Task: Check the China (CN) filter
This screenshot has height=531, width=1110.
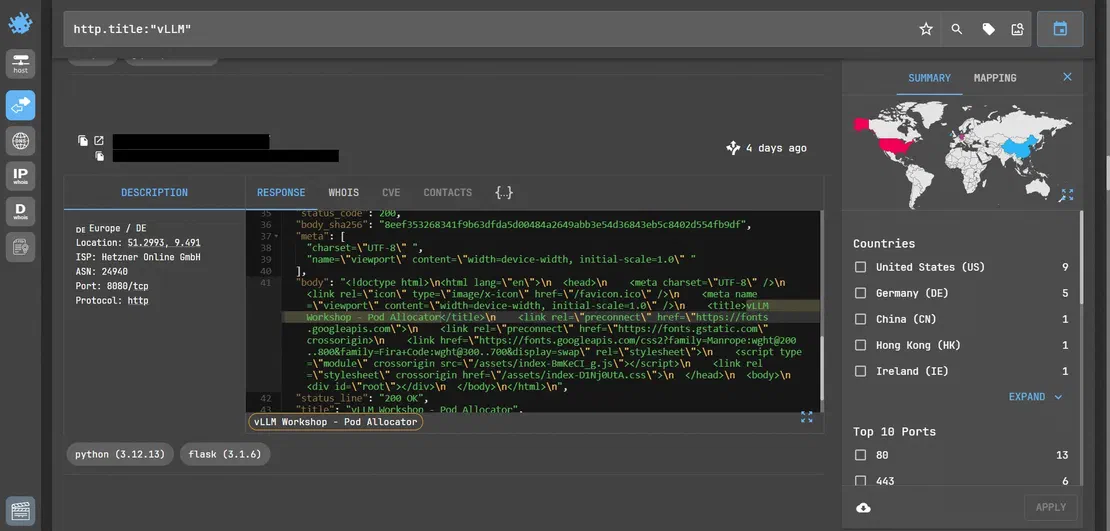Action: coord(860,319)
